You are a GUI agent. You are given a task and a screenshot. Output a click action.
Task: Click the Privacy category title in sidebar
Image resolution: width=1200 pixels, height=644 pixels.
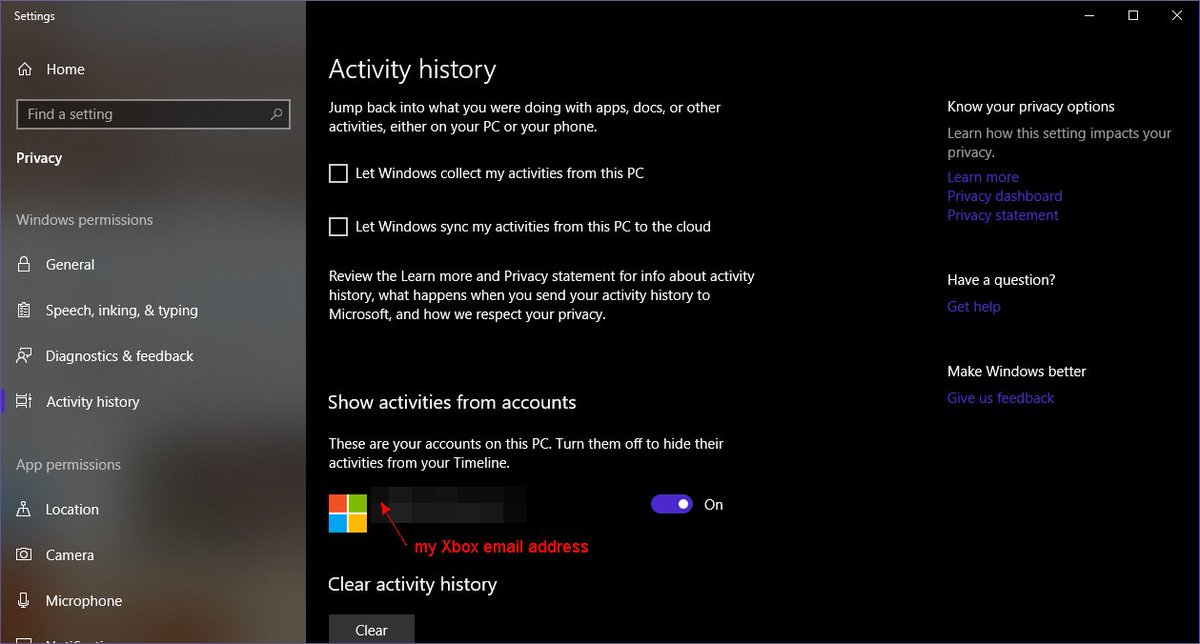[39, 158]
